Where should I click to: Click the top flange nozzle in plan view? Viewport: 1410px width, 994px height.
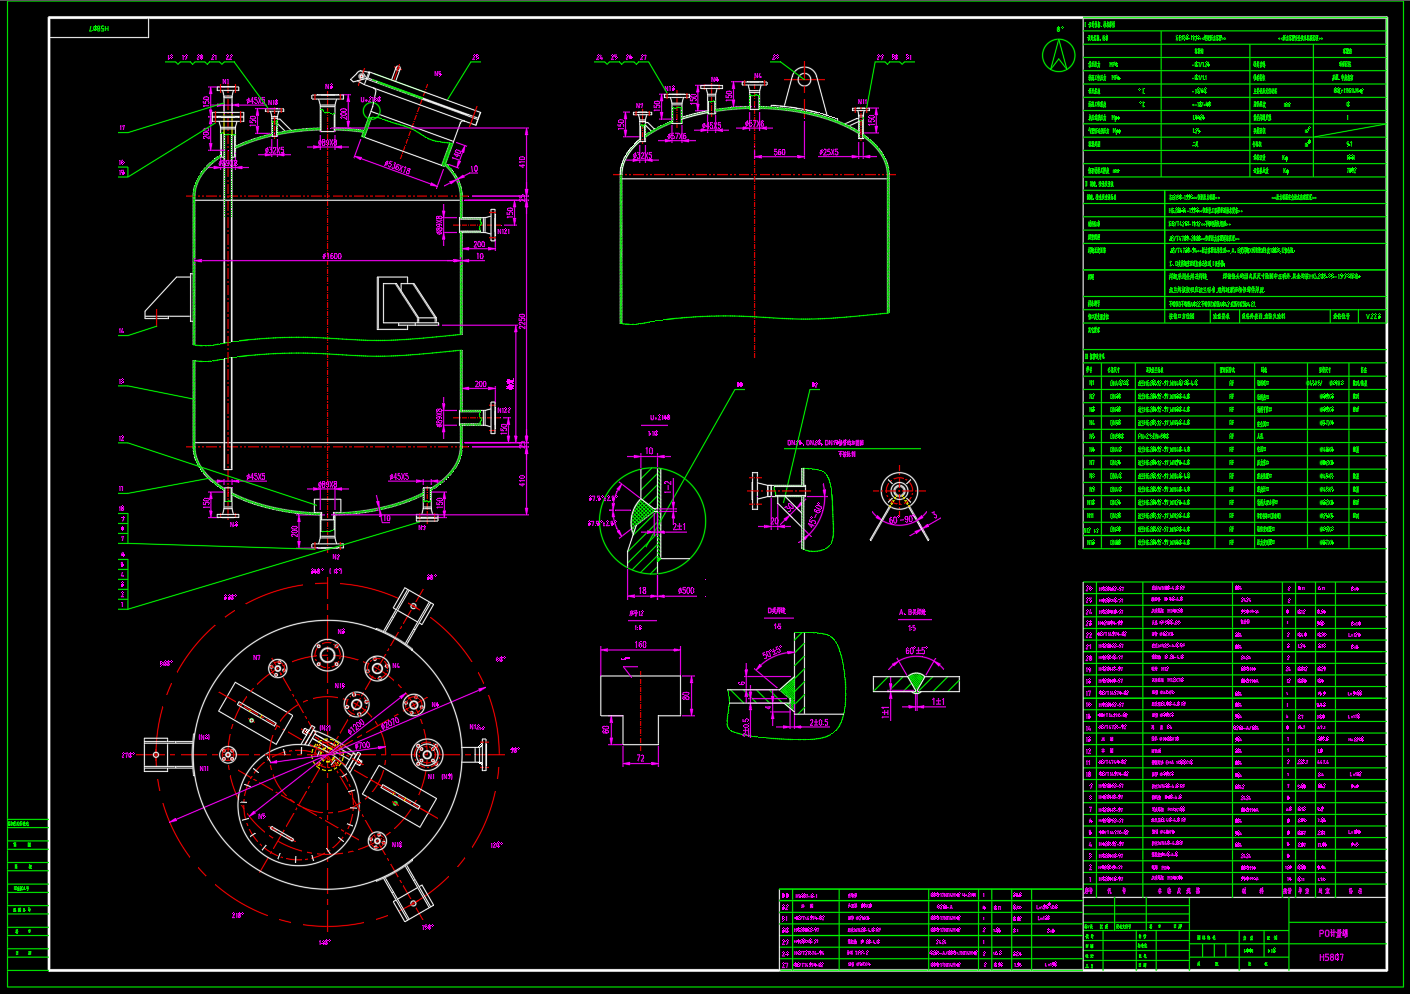pos(327,655)
